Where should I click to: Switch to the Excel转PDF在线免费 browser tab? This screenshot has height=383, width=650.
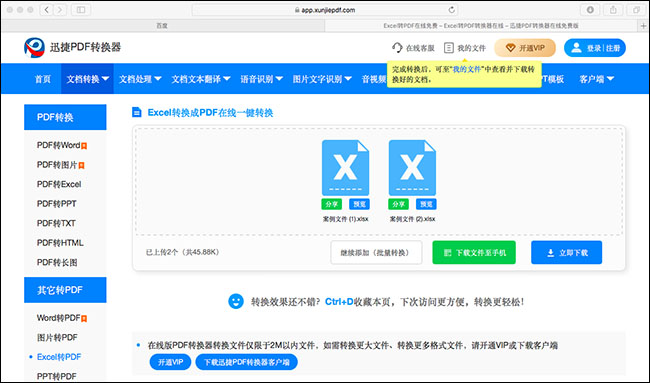[x=481, y=26]
